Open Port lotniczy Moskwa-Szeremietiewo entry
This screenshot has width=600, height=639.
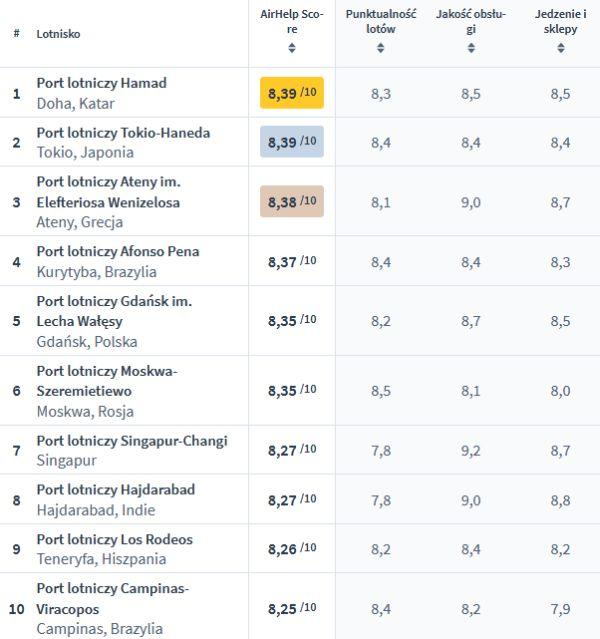106,381
